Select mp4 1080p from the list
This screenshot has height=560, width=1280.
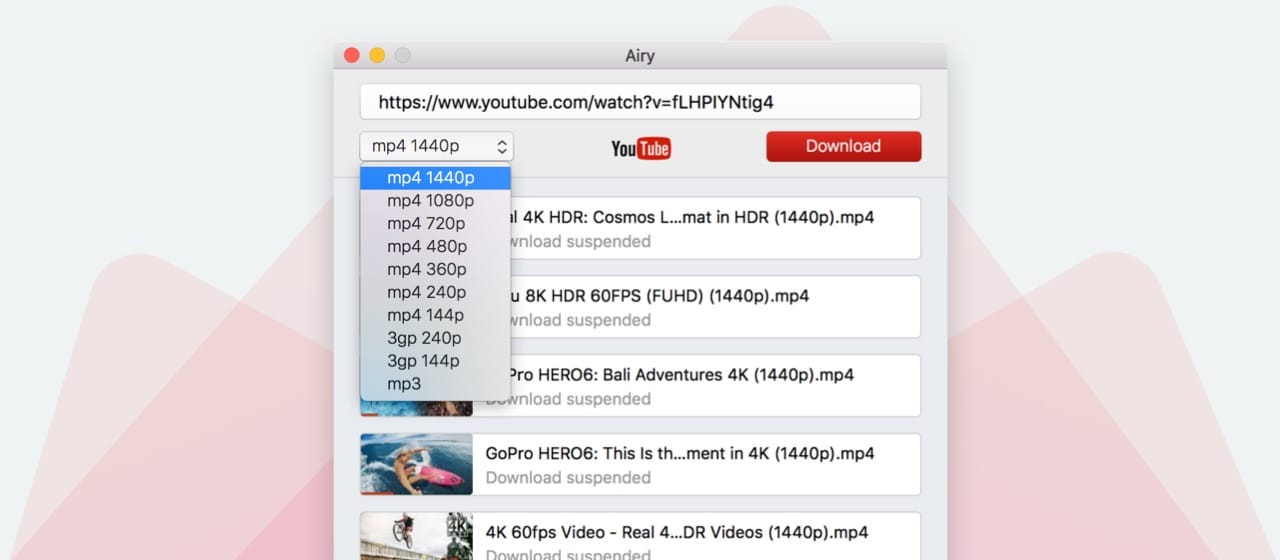[x=436, y=201]
